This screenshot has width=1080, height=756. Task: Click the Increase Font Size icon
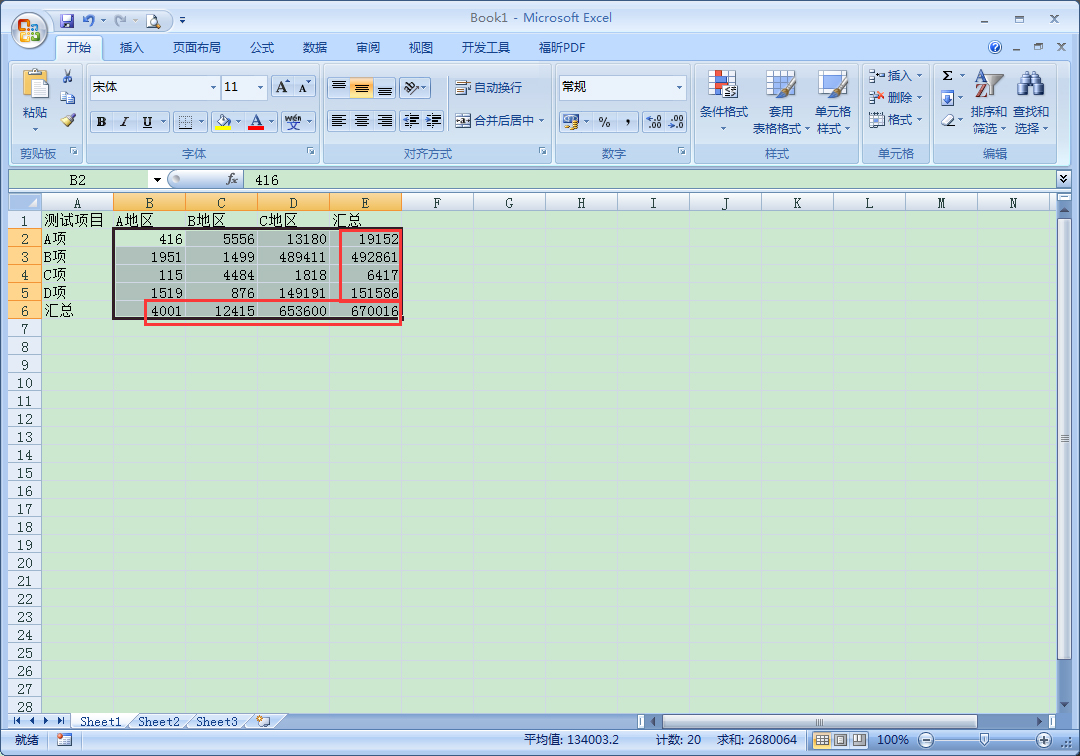(282, 87)
